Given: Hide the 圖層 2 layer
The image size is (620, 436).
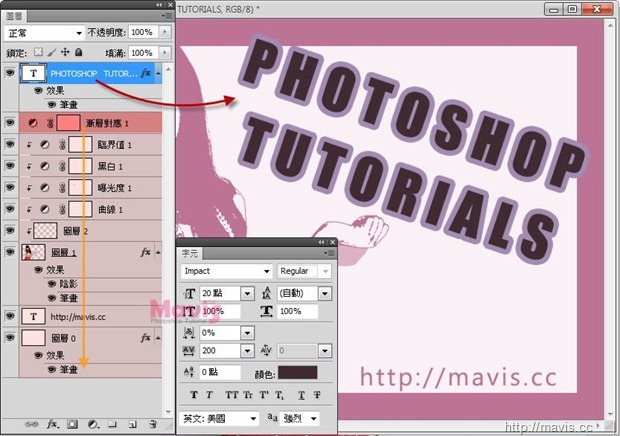Looking at the screenshot, I should [x=10, y=230].
